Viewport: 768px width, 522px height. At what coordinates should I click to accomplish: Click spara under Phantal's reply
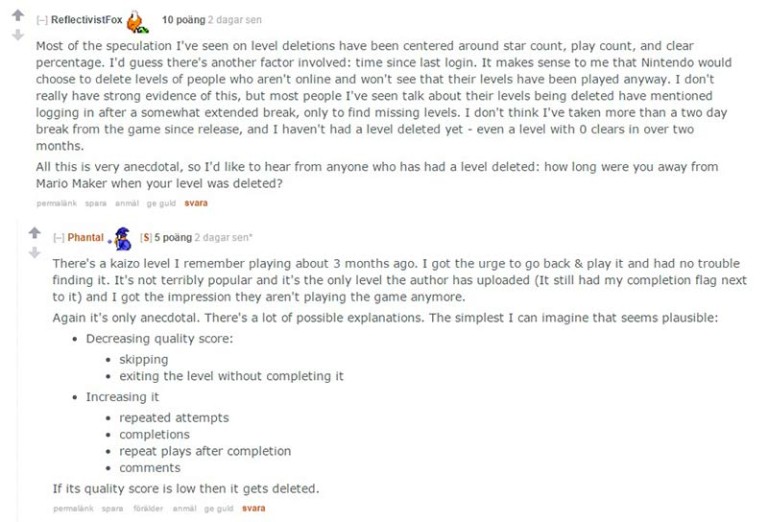click(113, 508)
